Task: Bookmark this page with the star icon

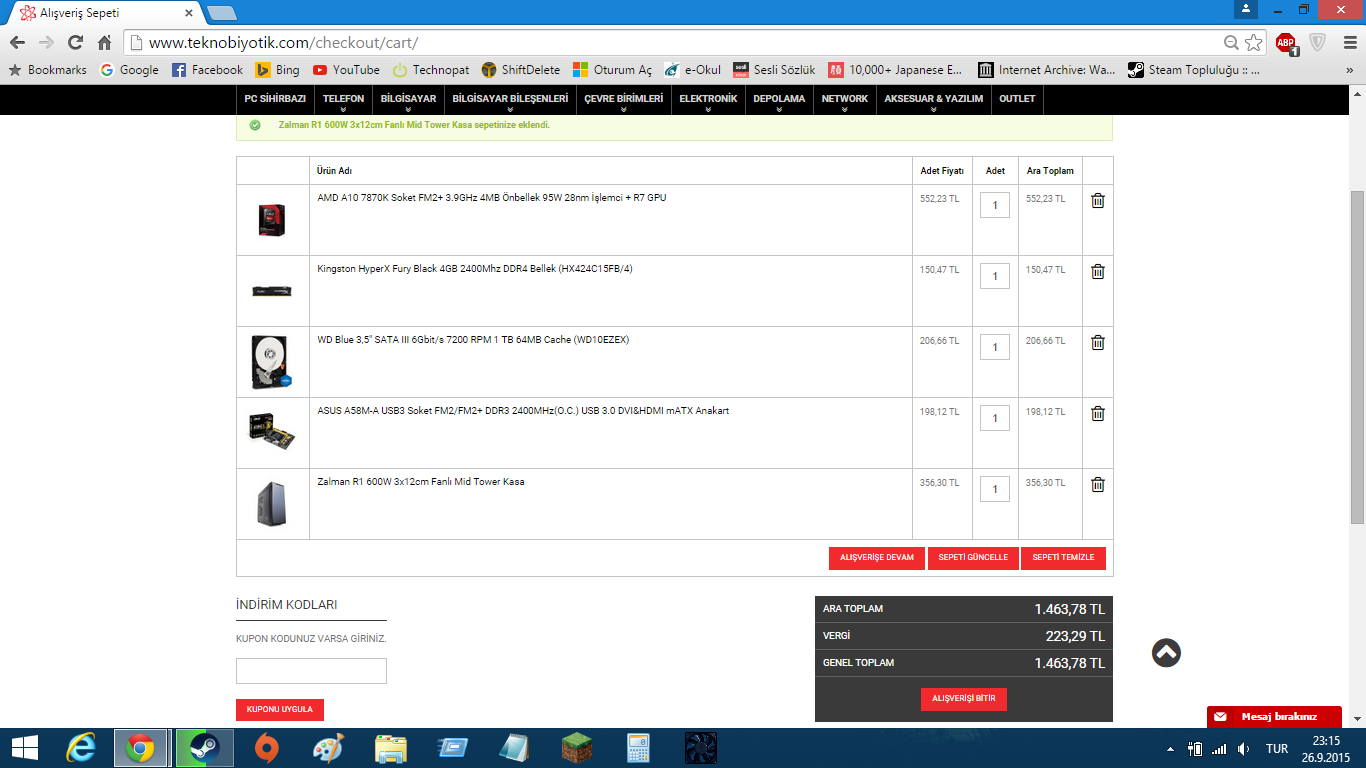Action: [1253, 43]
